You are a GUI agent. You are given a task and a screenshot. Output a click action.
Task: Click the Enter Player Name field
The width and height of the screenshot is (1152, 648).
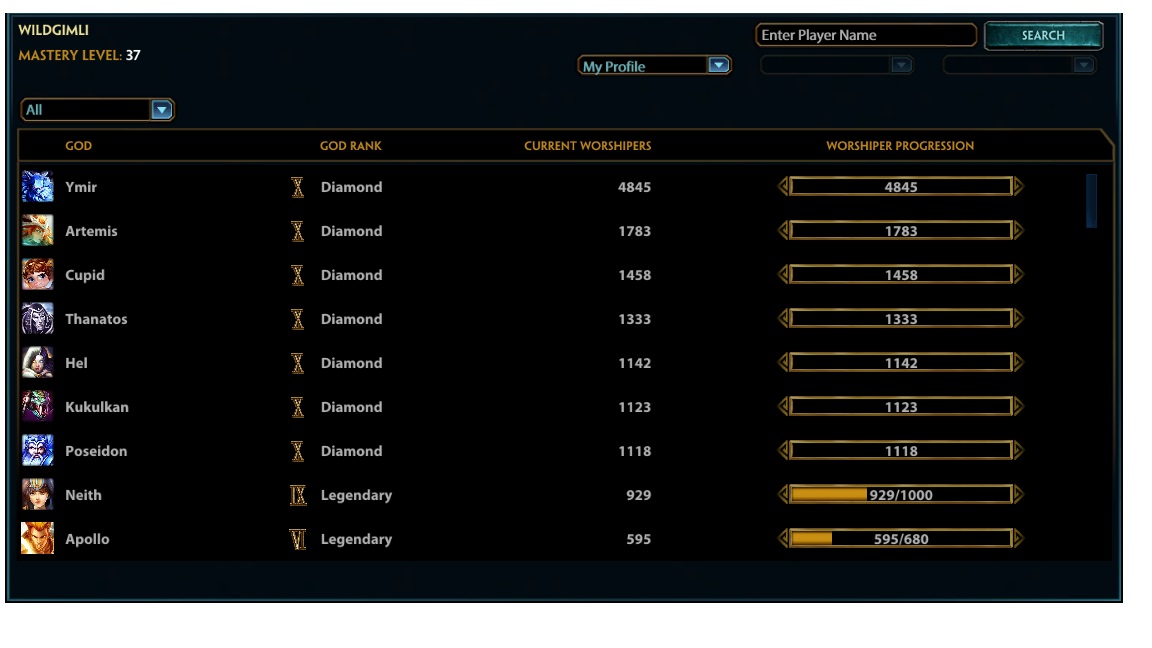click(865, 35)
